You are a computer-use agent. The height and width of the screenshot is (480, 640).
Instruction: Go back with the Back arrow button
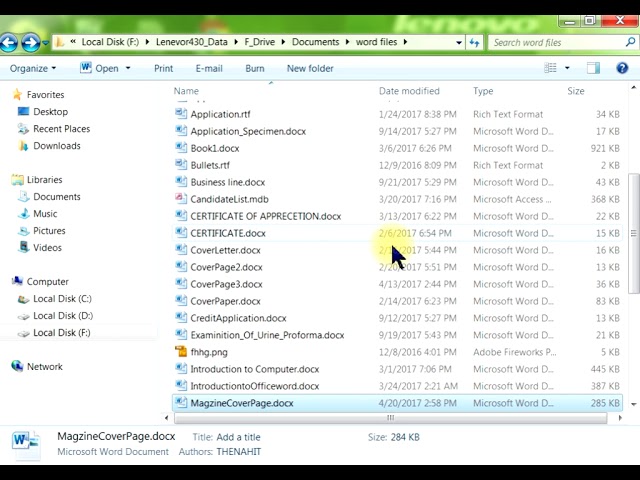(x=9, y=42)
